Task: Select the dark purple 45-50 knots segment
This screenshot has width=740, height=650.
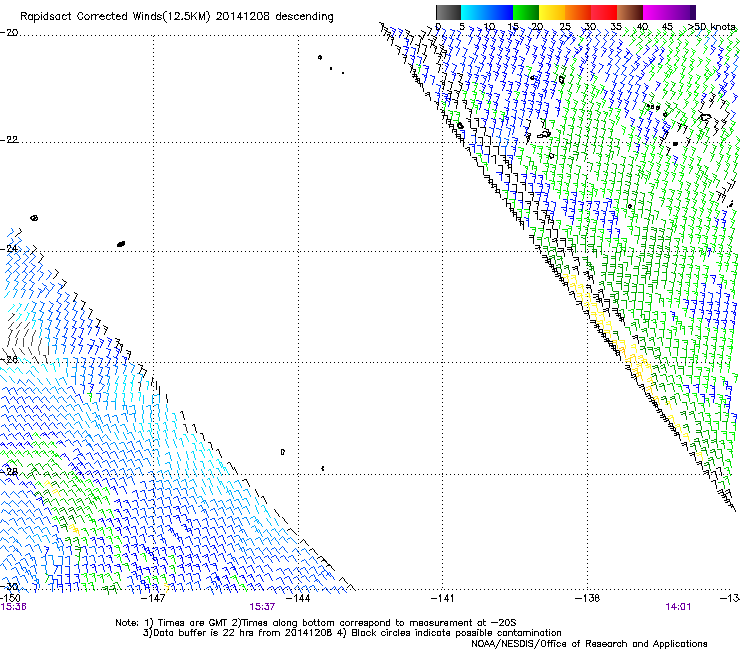Action: 682,12
